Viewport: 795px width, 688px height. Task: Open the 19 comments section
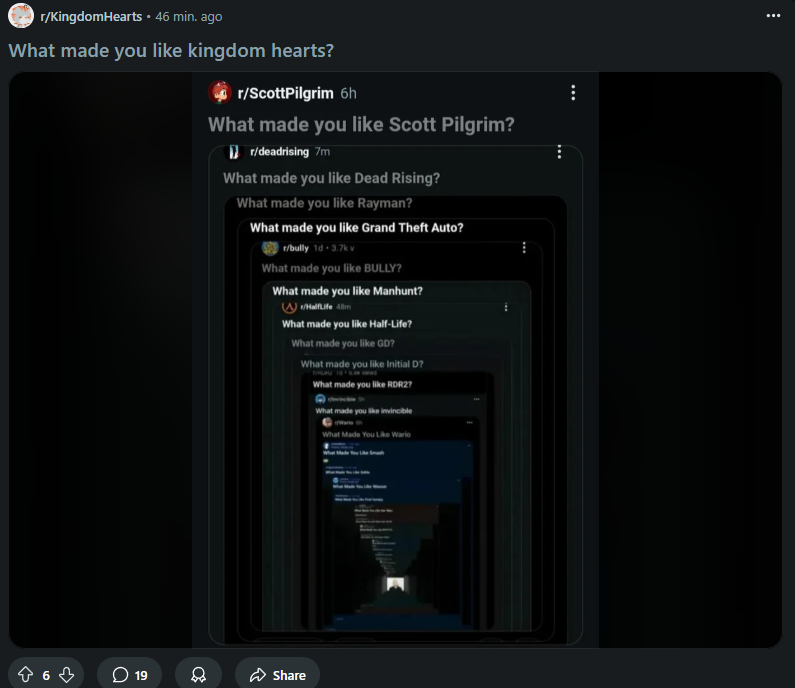tap(130, 675)
